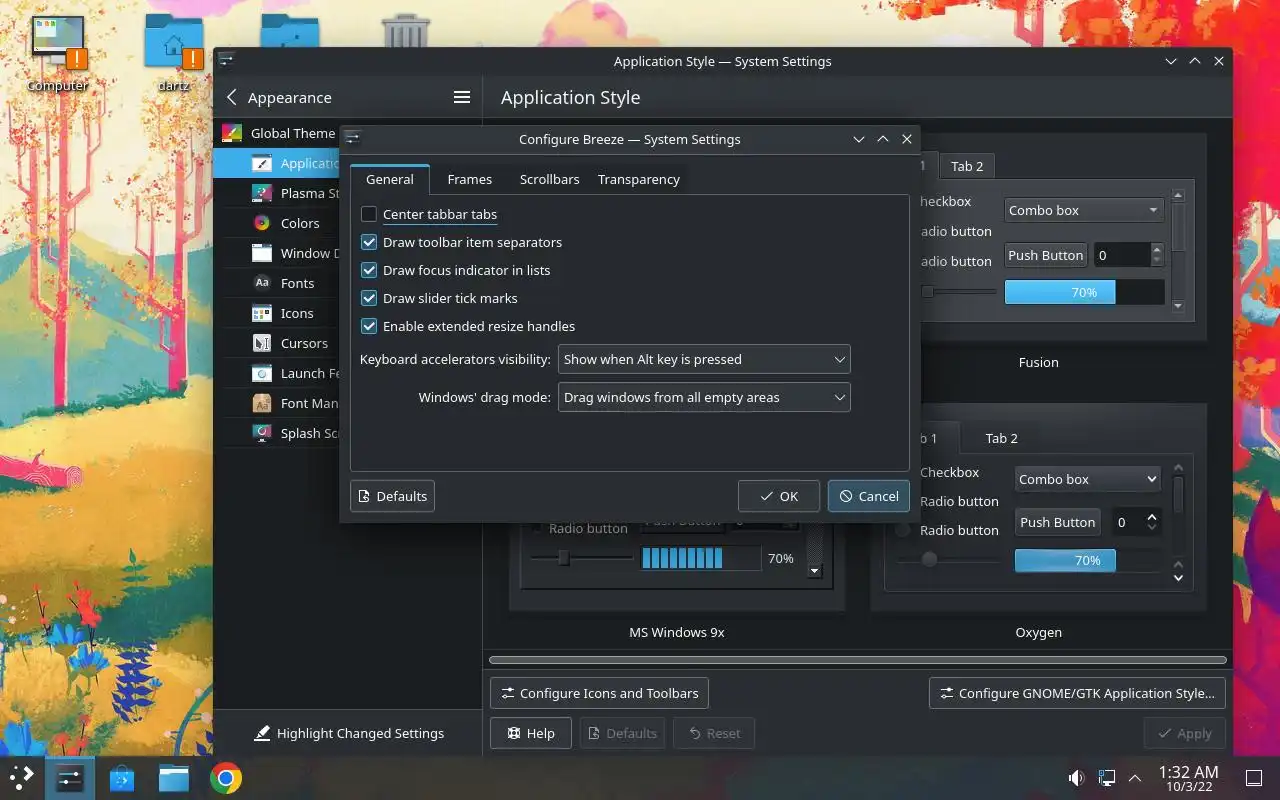Viewport: 1280px width, 800px height.
Task: Switch to the Transparency tab
Action: coord(639,179)
